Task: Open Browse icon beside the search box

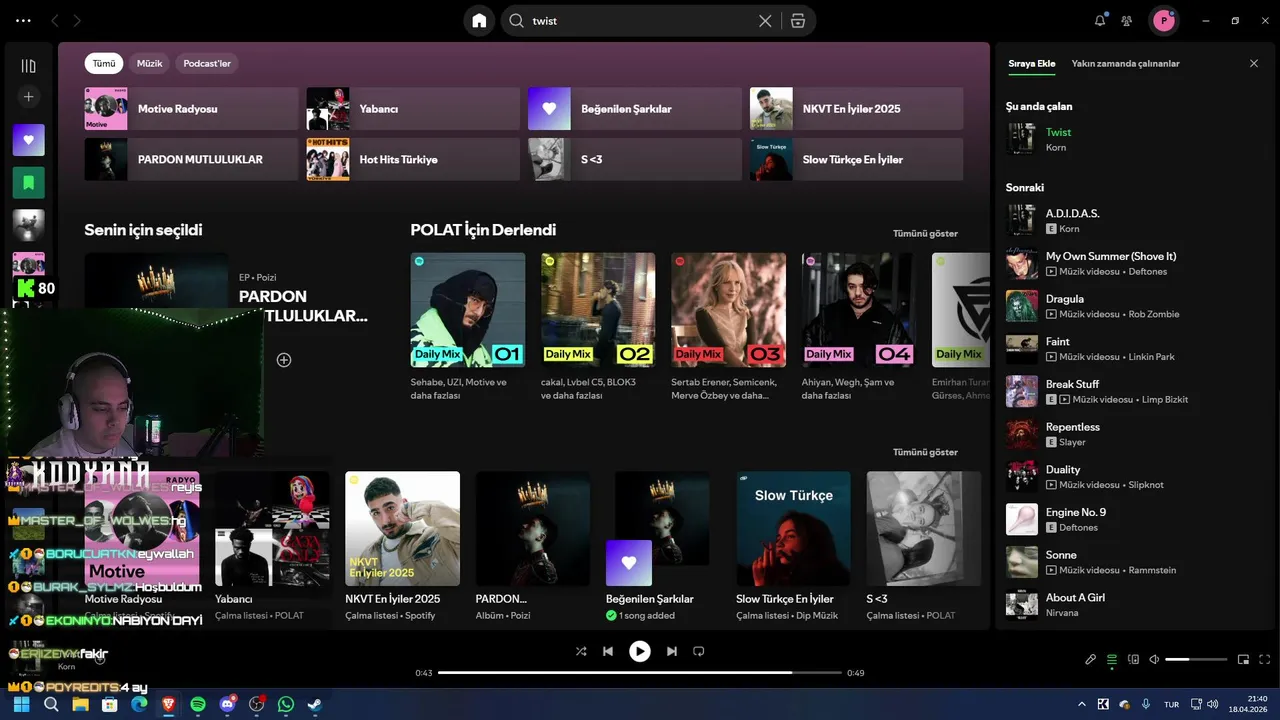Action: [x=797, y=21]
